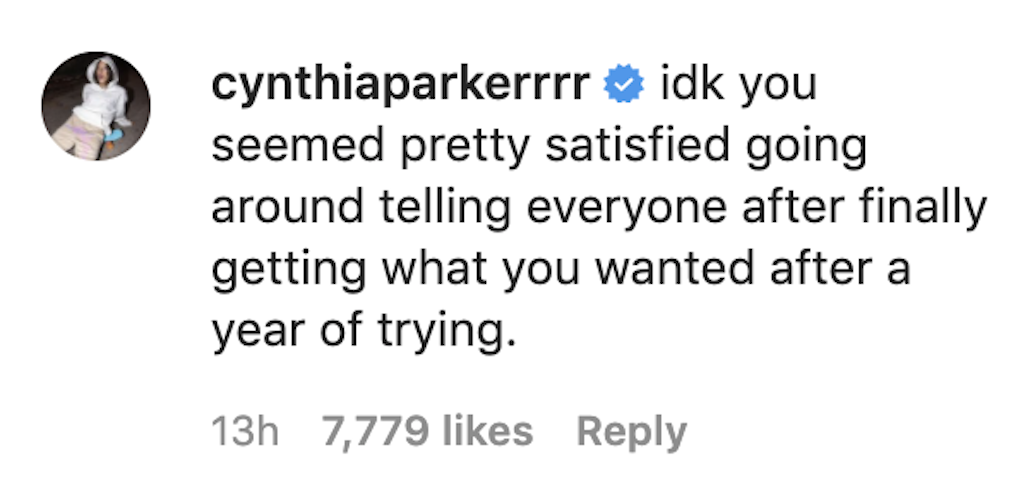Screen dimensions: 1018x500
Task: View the 7,779 likes list
Action: point(427,432)
